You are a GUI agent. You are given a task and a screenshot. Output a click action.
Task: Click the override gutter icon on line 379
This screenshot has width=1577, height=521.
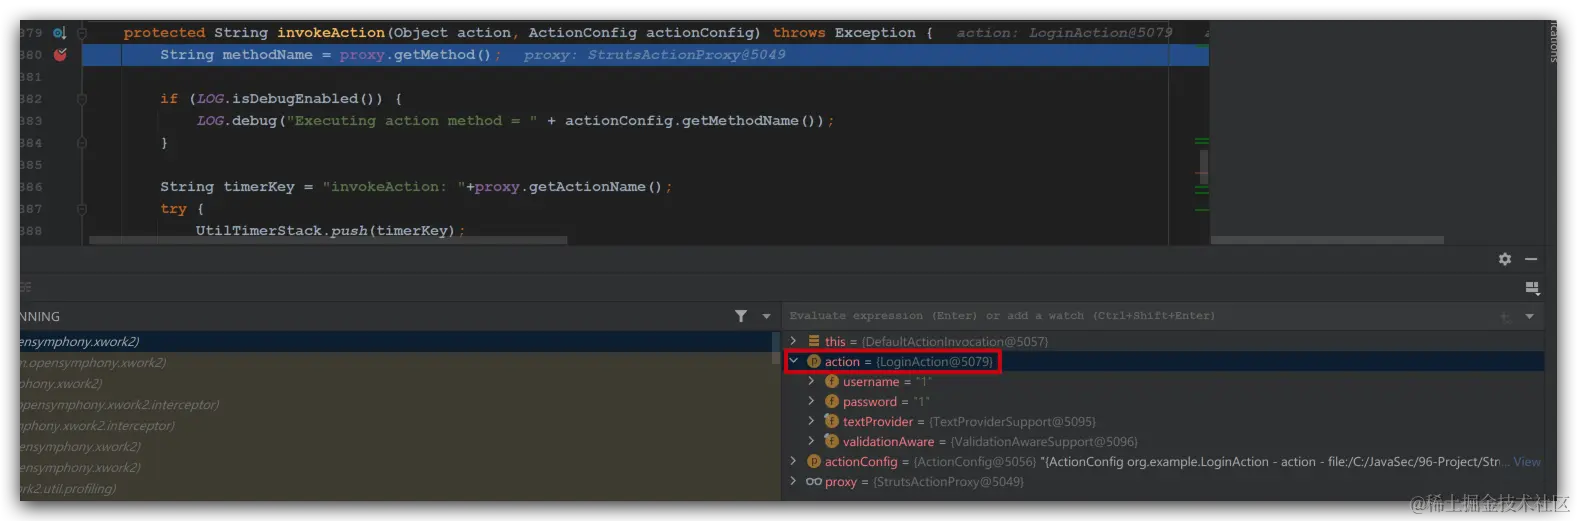(59, 33)
